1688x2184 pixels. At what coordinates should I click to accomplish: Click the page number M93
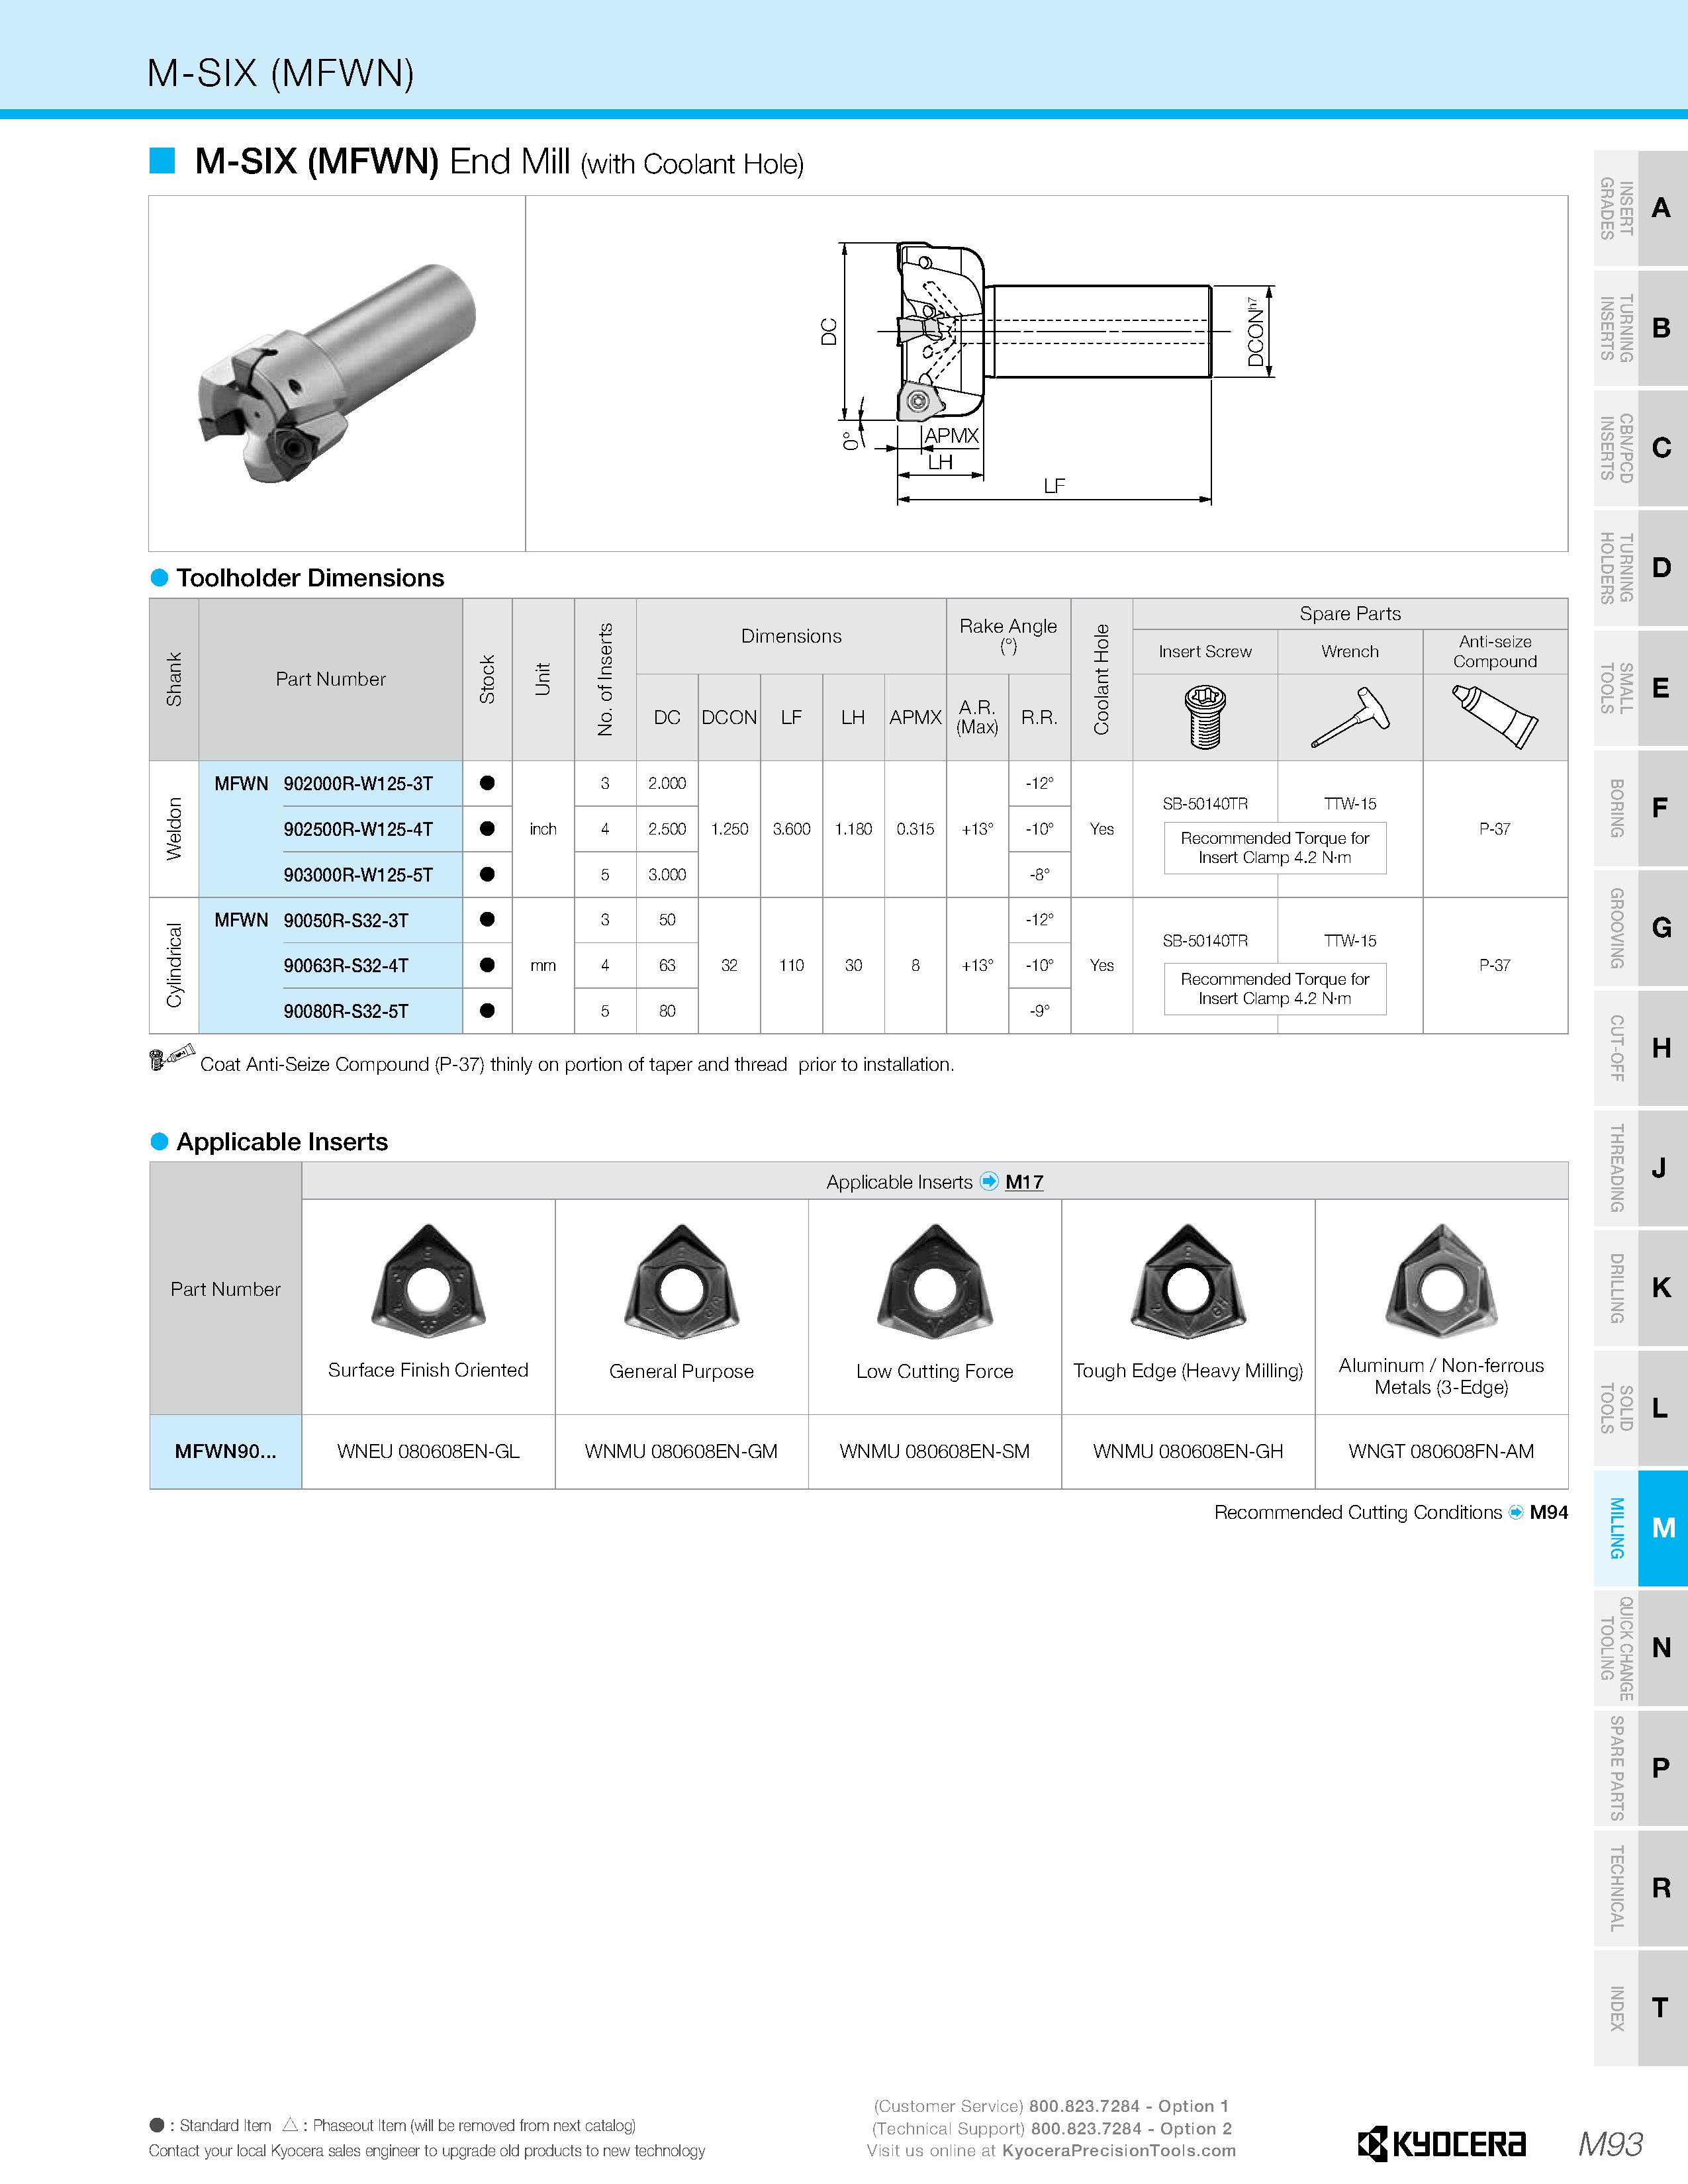1610,2143
